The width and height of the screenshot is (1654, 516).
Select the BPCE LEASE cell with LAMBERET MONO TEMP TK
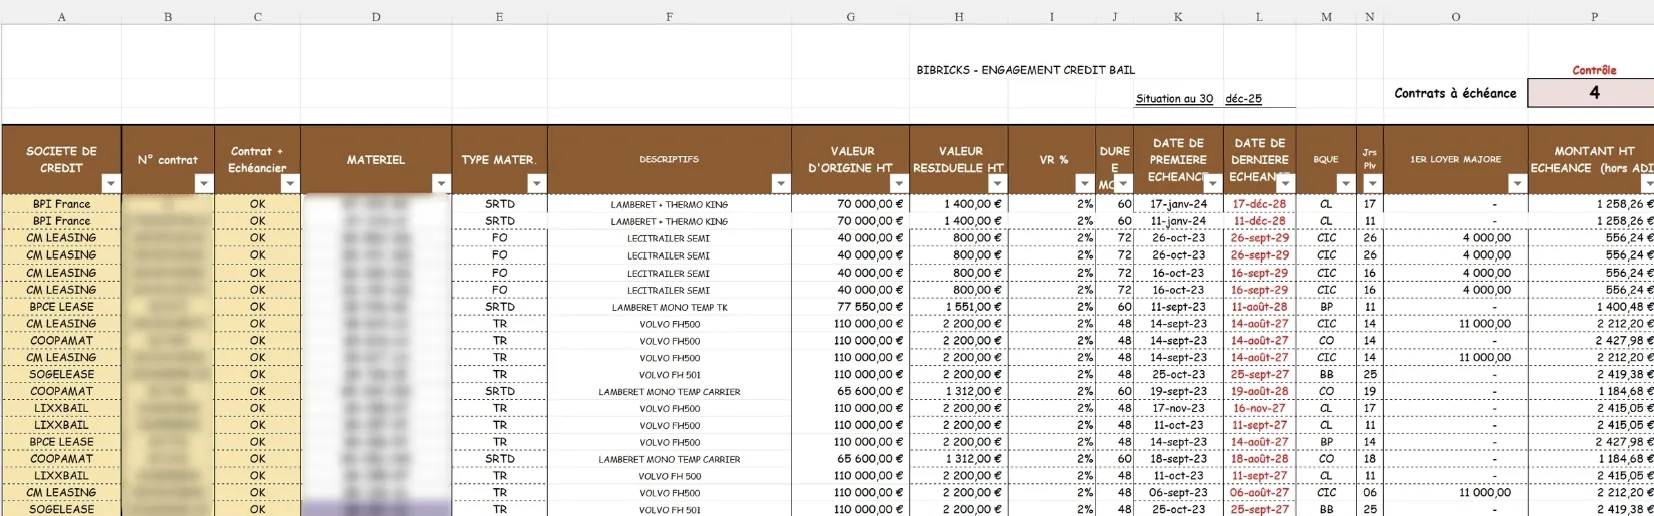pos(62,307)
